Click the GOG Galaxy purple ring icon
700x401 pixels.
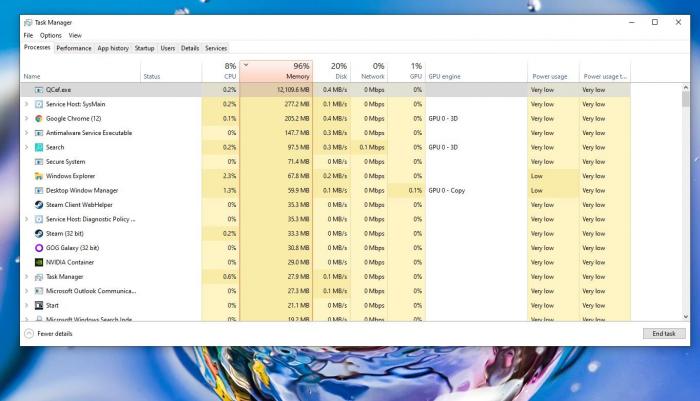click(x=39, y=248)
